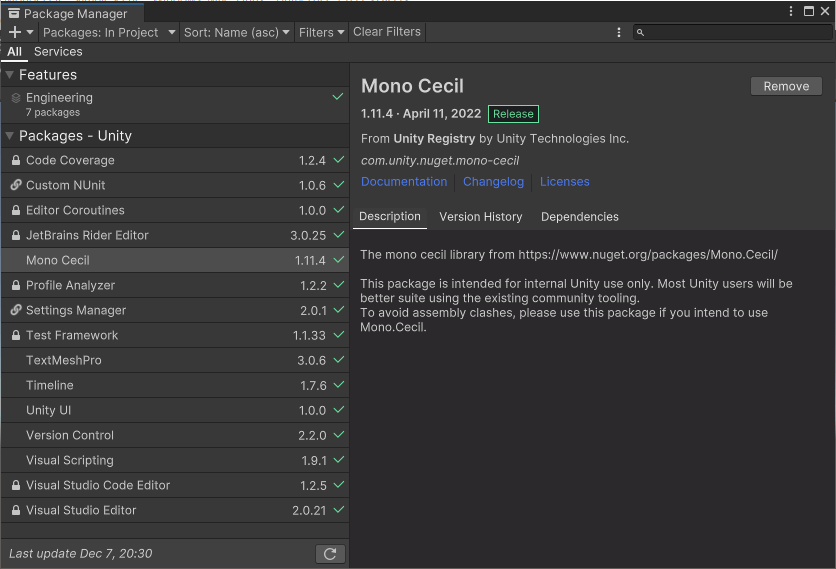Click the Last update Dec 7, 20:30 text
Screen dimensions: 836x569
click(81, 554)
